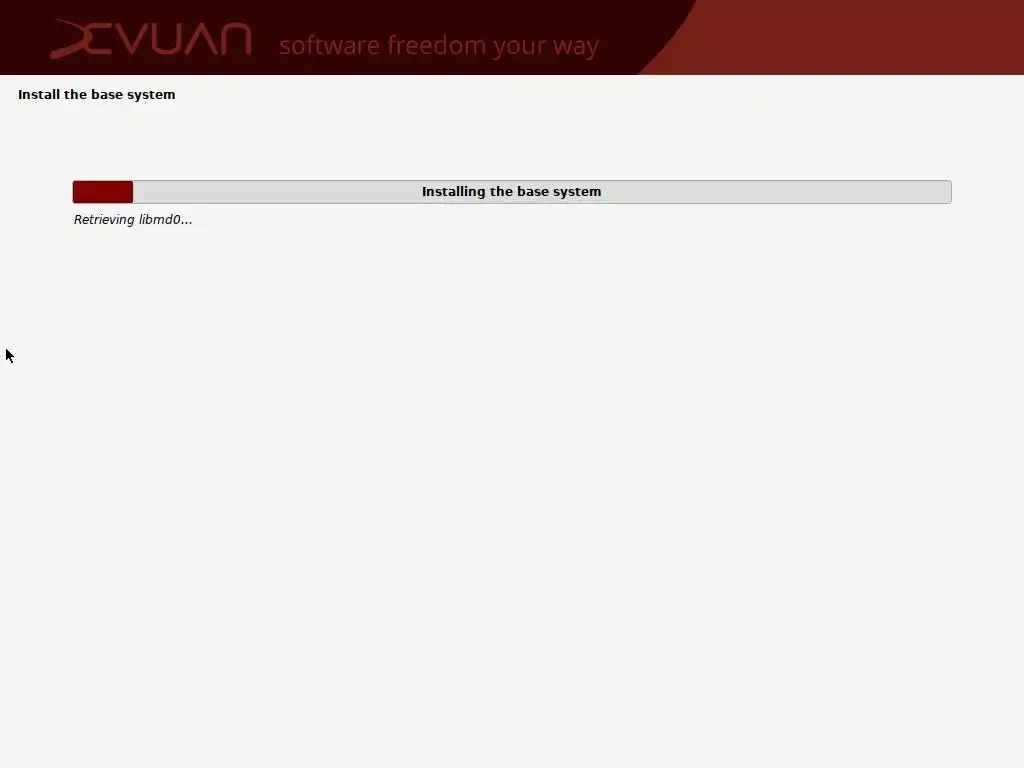1024x768 pixels.
Task: Click the word "freedom" in the banner
Action: [436, 45]
